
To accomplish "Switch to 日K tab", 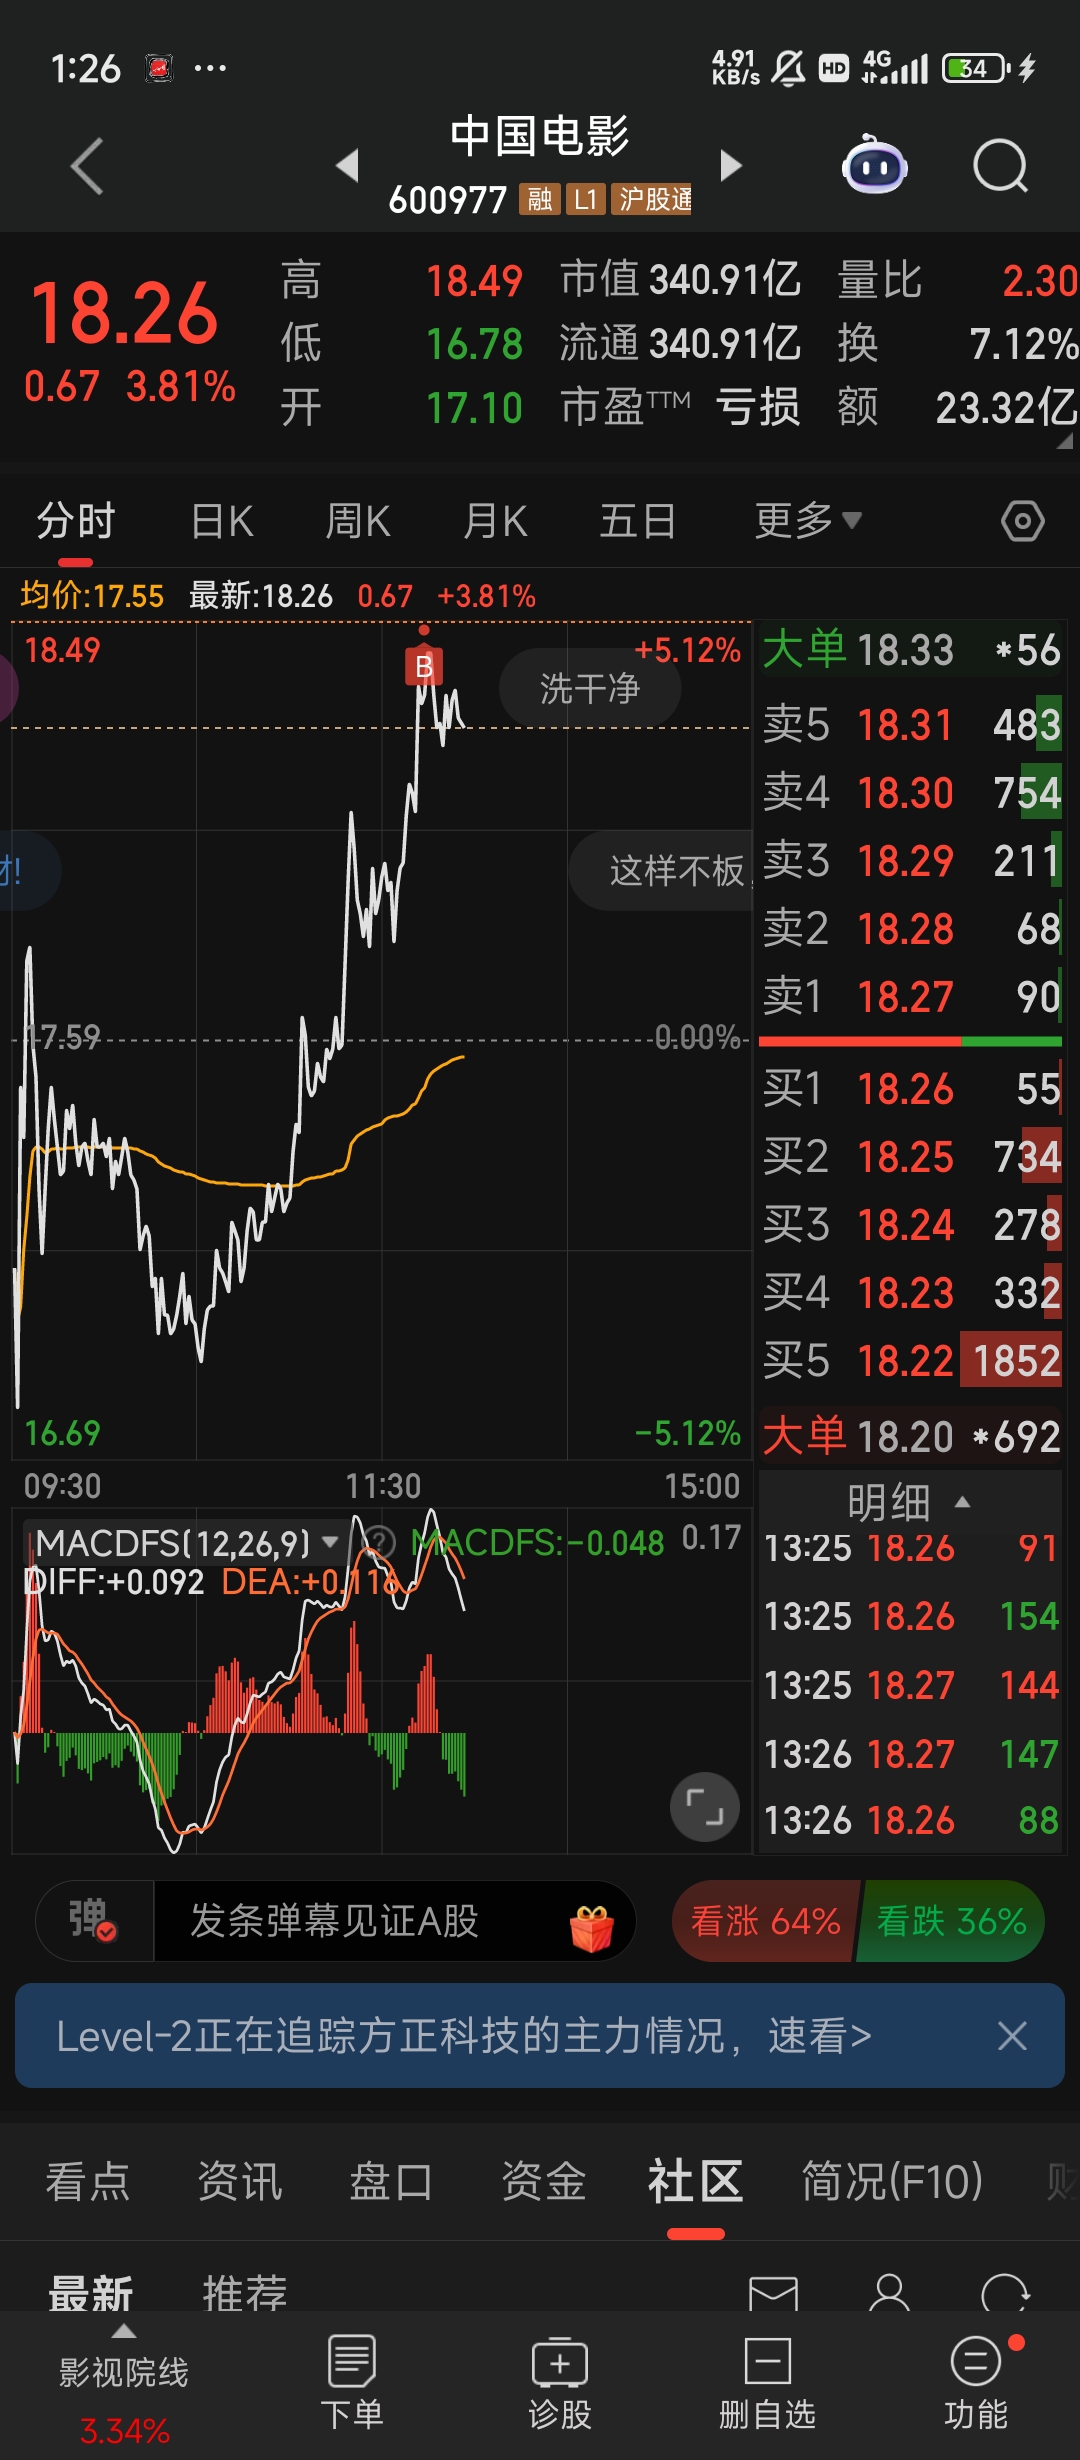I will (x=222, y=521).
